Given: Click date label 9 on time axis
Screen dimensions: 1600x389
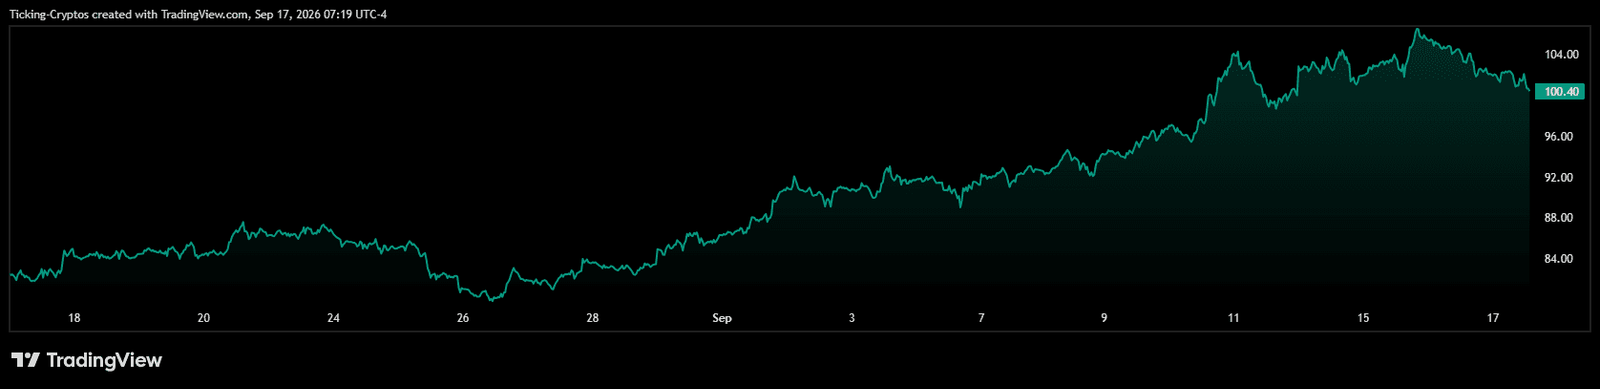Looking at the screenshot, I should 1104,318.
